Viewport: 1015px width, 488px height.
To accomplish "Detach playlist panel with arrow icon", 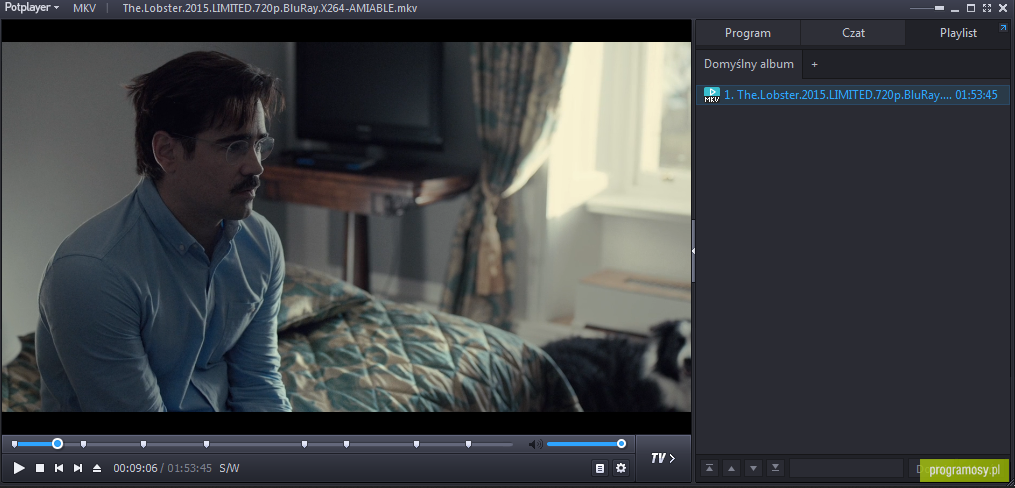I will pyautogui.click(x=1003, y=27).
